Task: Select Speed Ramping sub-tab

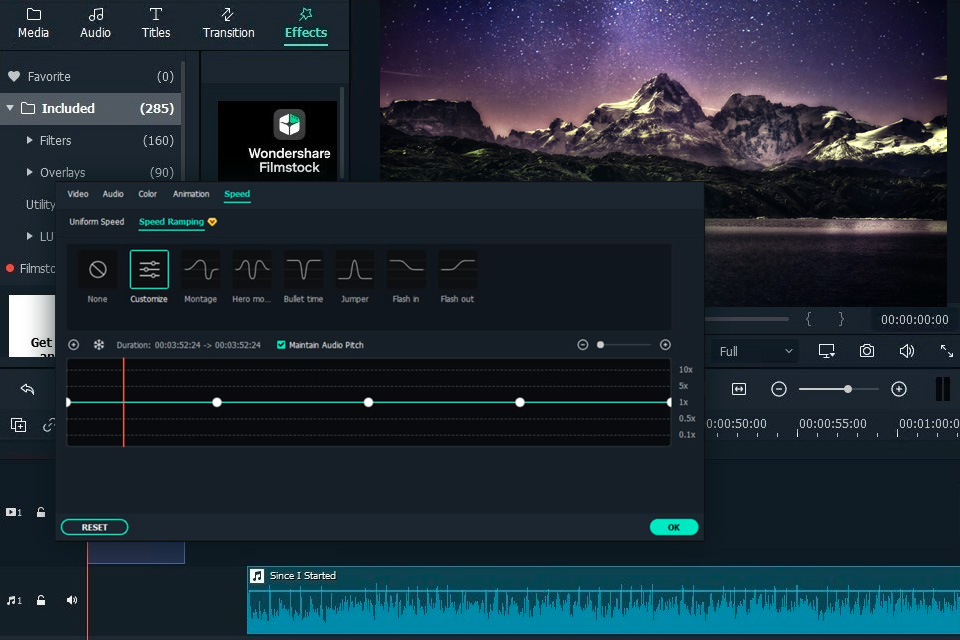Action: tap(171, 222)
